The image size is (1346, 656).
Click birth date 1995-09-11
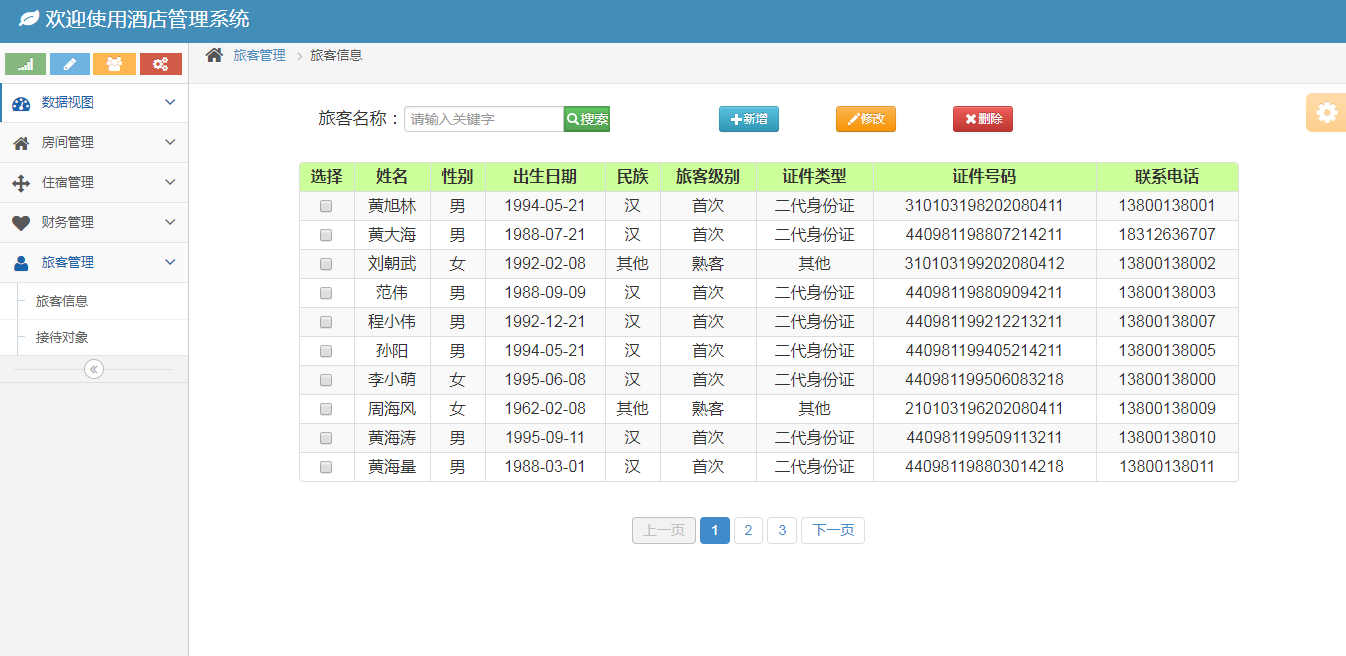tap(545, 438)
